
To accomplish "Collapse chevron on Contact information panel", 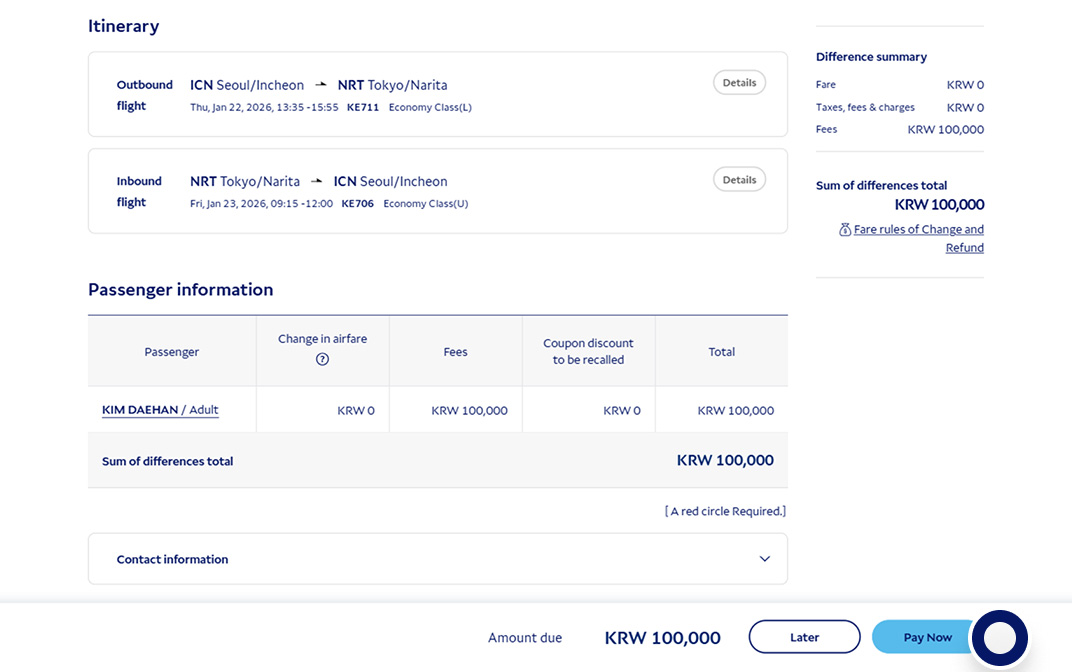I will (764, 559).
